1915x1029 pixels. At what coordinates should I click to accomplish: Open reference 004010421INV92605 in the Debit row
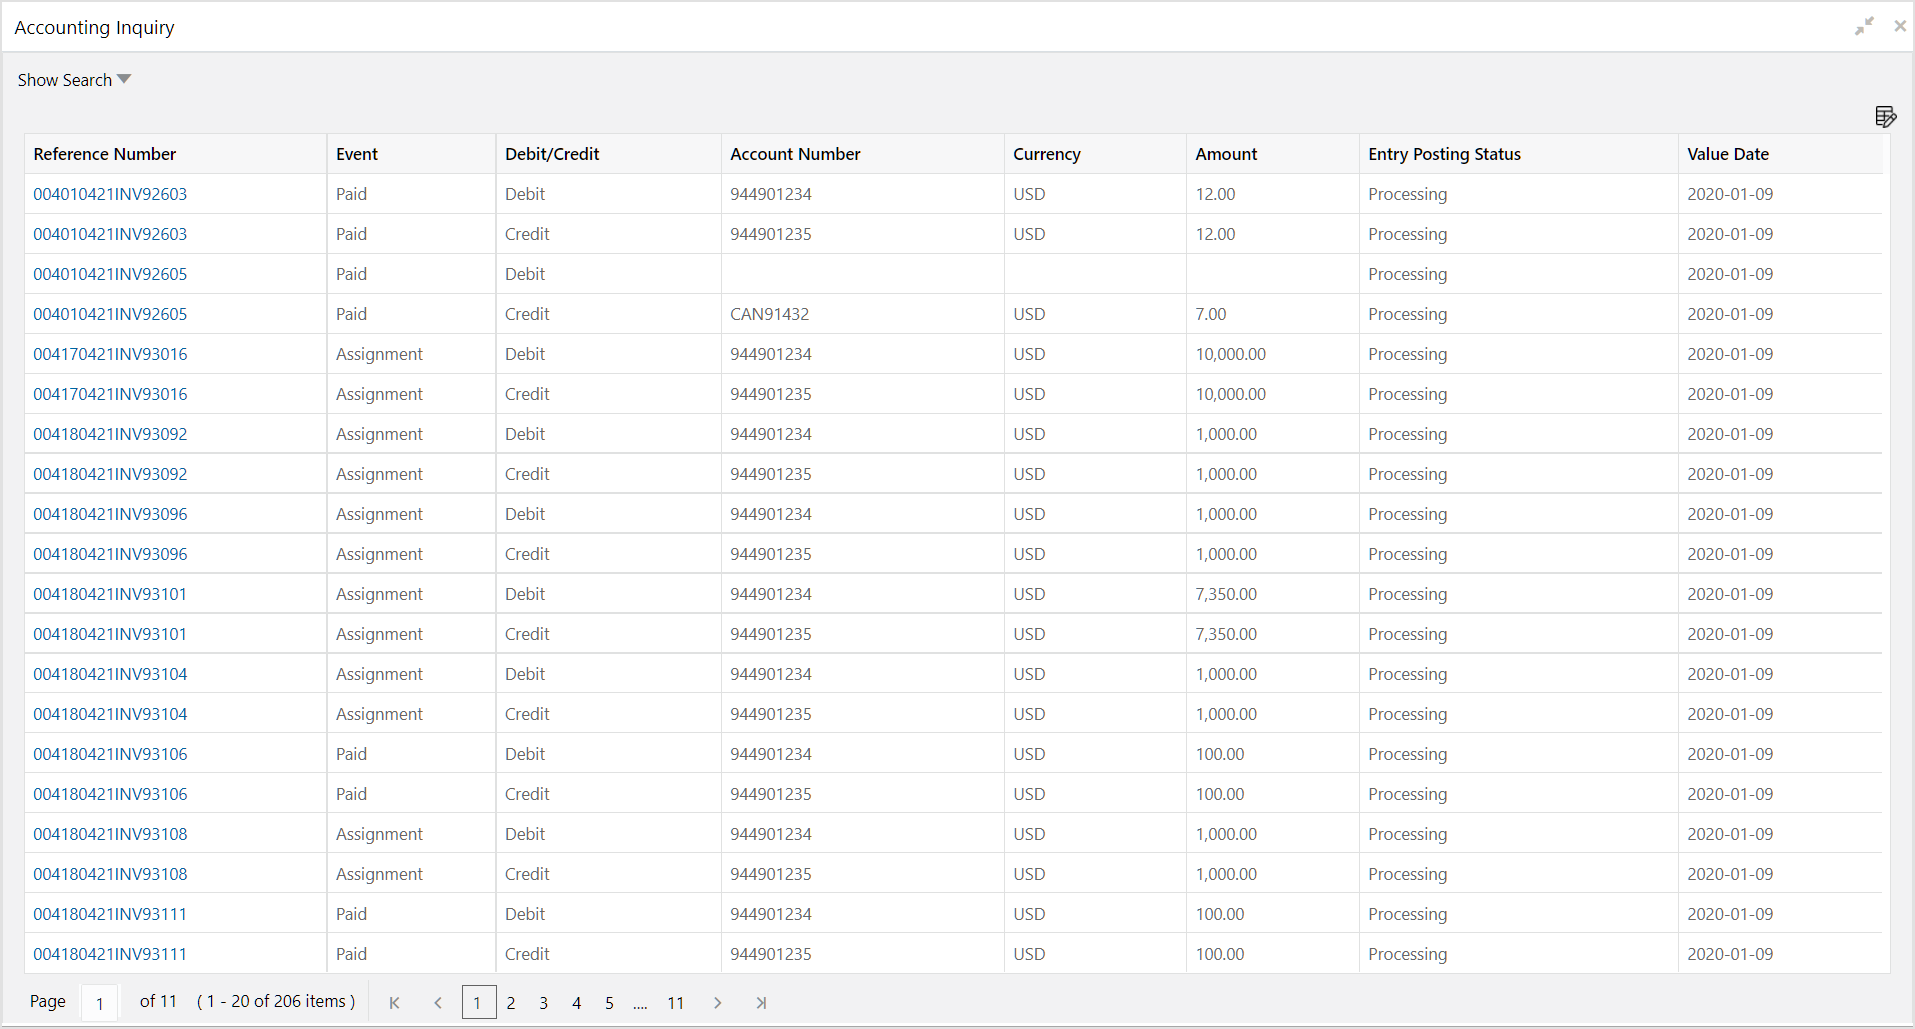tap(110, 274)
